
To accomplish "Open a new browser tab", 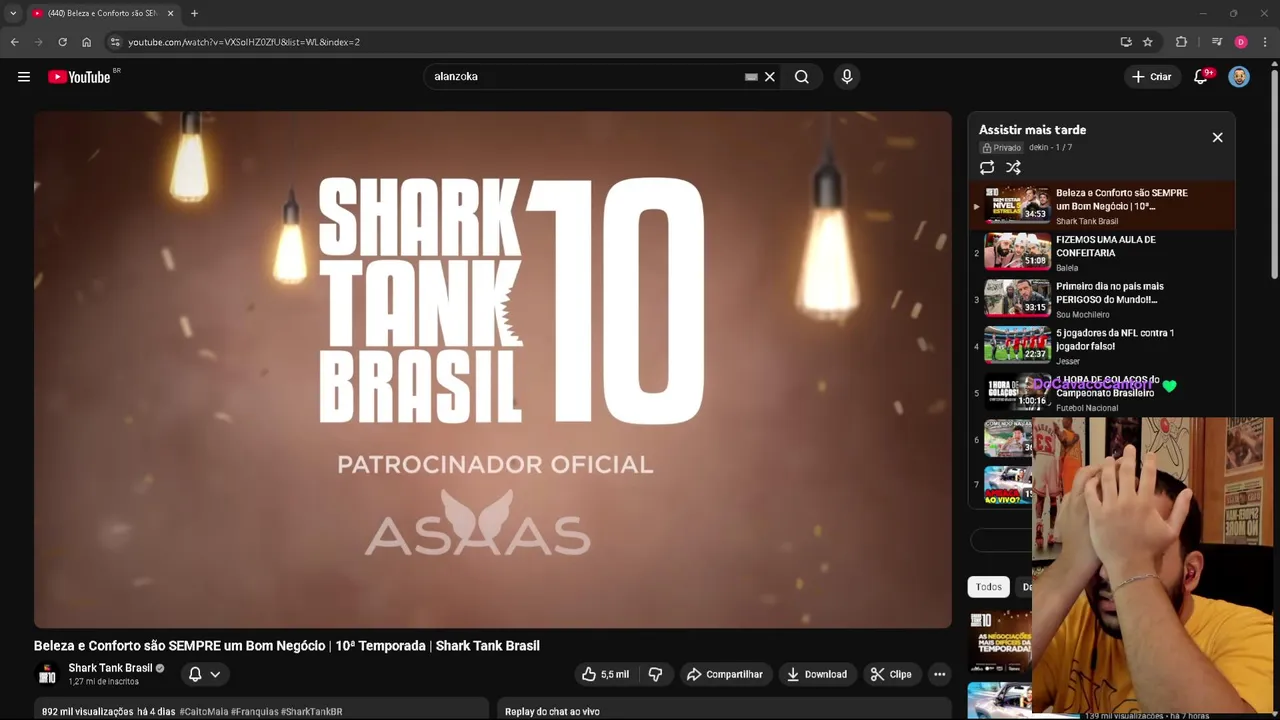I will [x=194, y=13].
